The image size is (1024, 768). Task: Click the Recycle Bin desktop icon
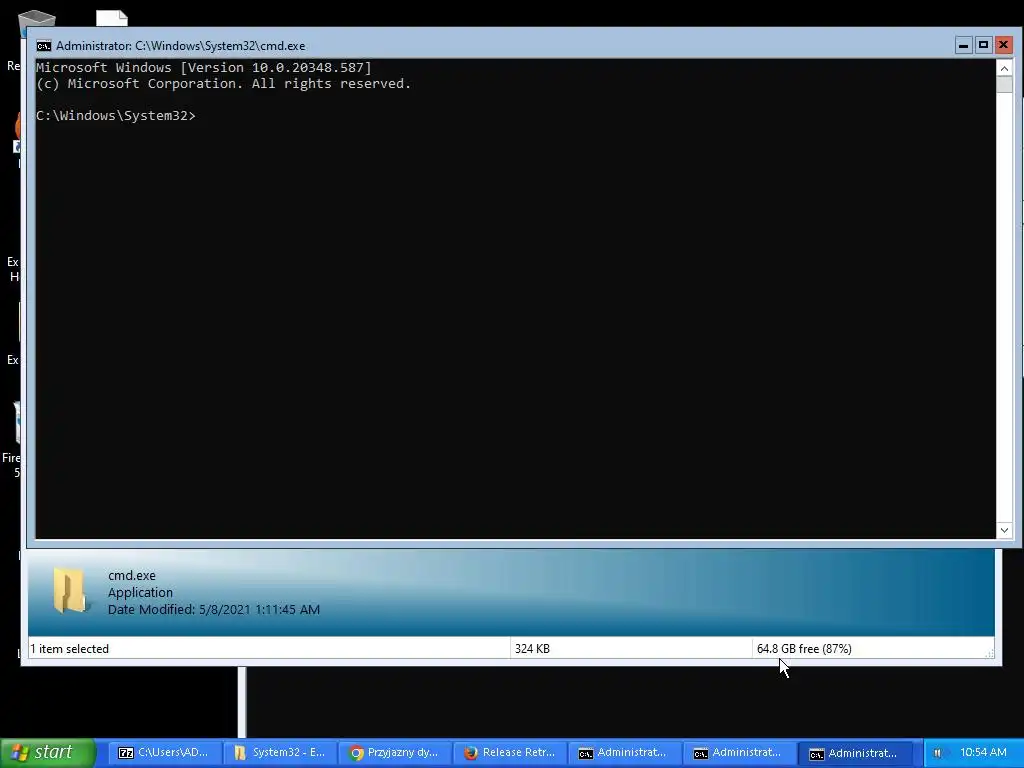click(x=36, y=20)
